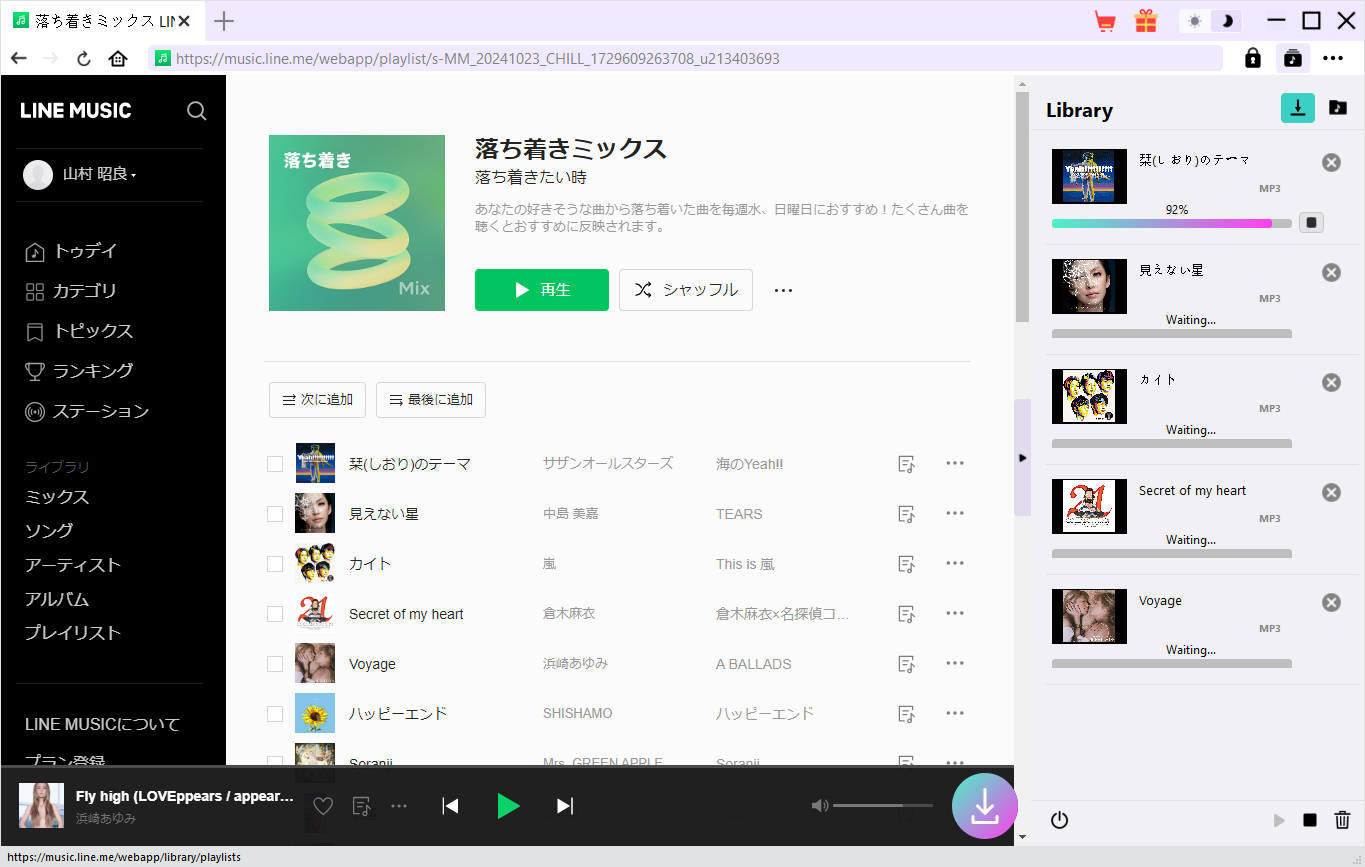Image resolution: width=1365 pixels, height=867 pixels.
Task: Mute with the speaker volume icon
Action: (x=820, y=806)
